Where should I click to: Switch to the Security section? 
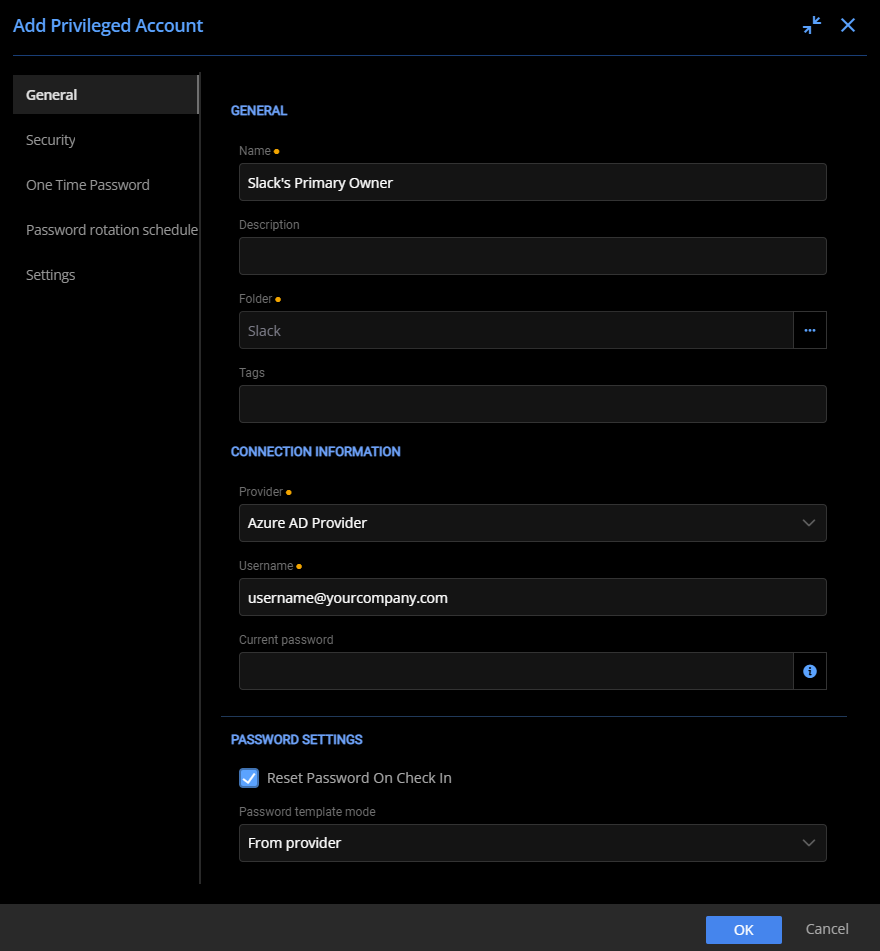click(x=51, y=140)
